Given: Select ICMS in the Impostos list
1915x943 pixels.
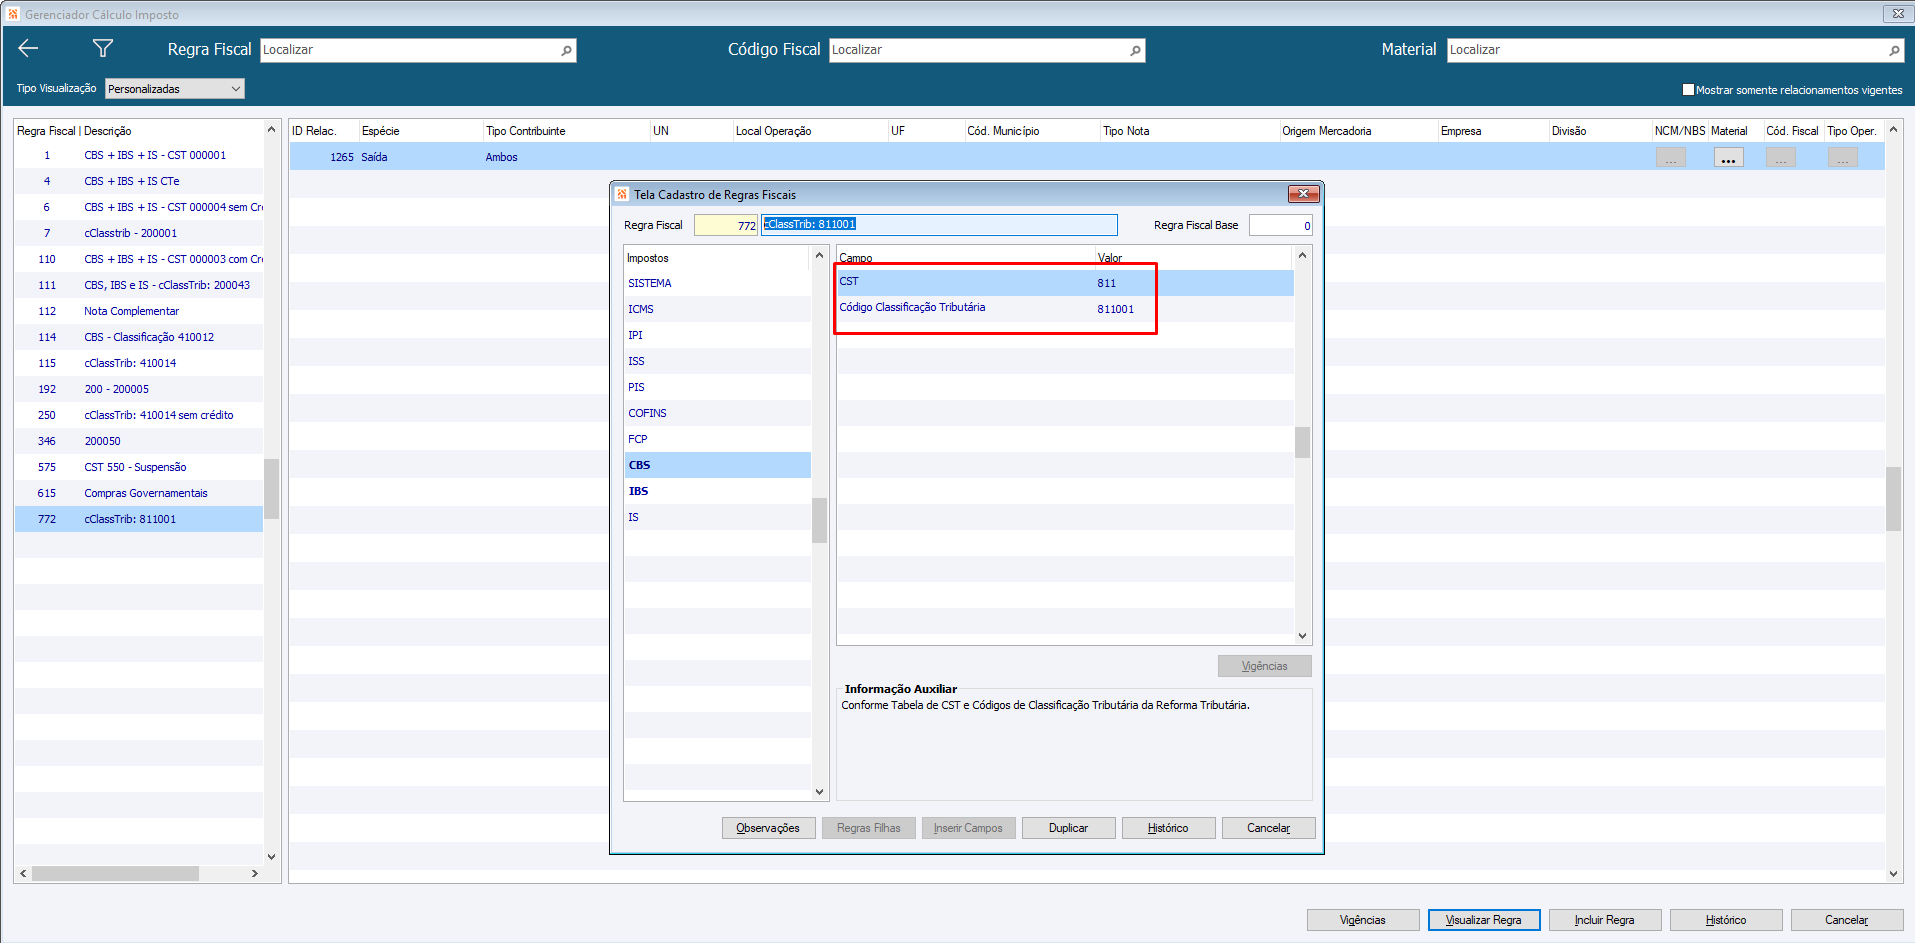Looking at the screenshot, I should (x=717, y=309).
